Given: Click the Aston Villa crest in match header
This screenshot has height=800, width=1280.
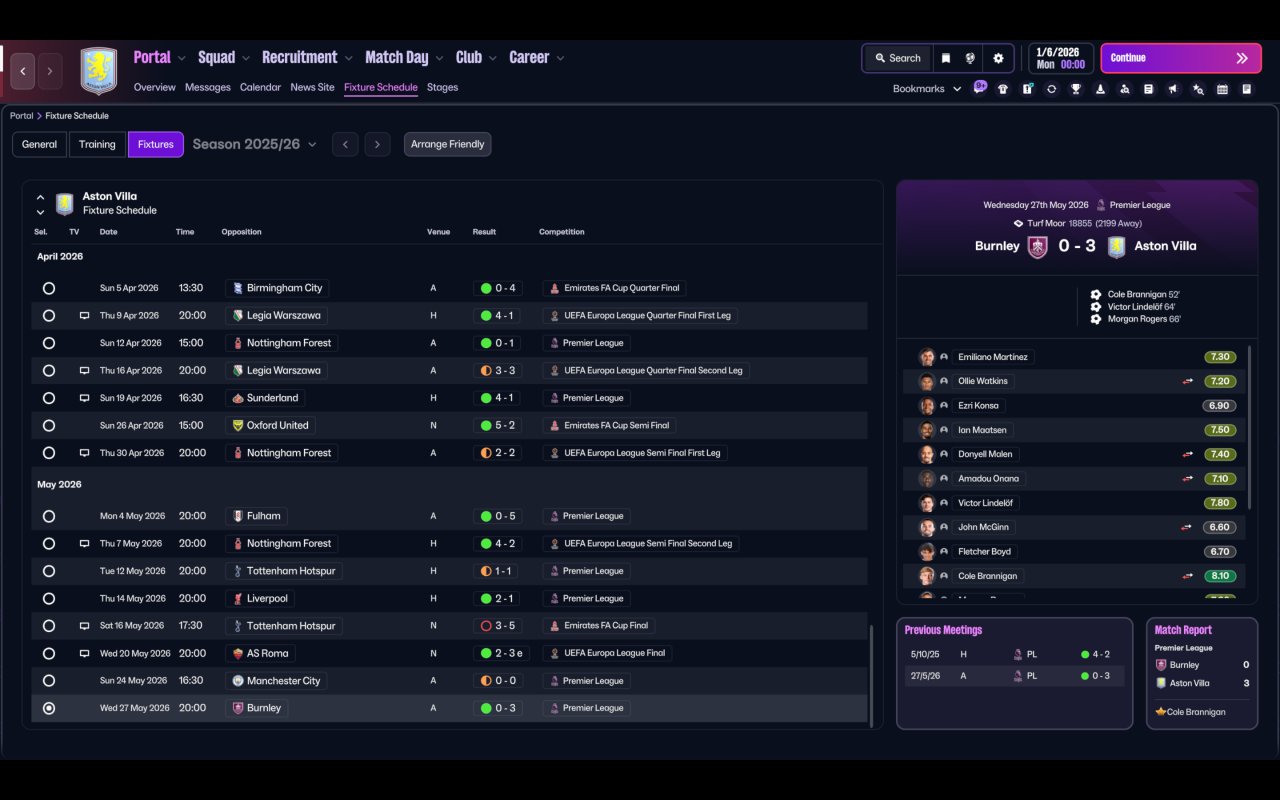Looking at the screenshot, I should pyautogui.click(x=1117, y=246).
